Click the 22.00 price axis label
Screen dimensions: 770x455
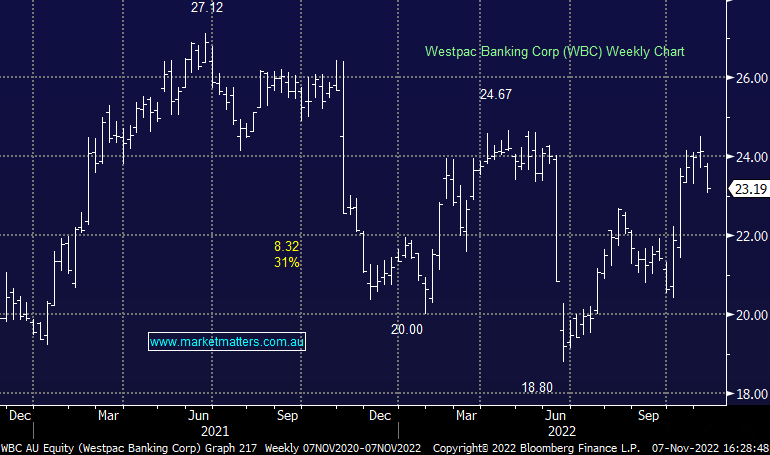click(748, 235)
